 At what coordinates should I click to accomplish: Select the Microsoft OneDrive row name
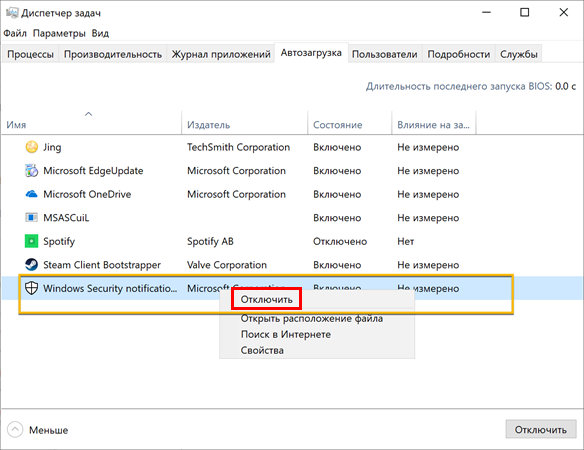coord(87,194)
